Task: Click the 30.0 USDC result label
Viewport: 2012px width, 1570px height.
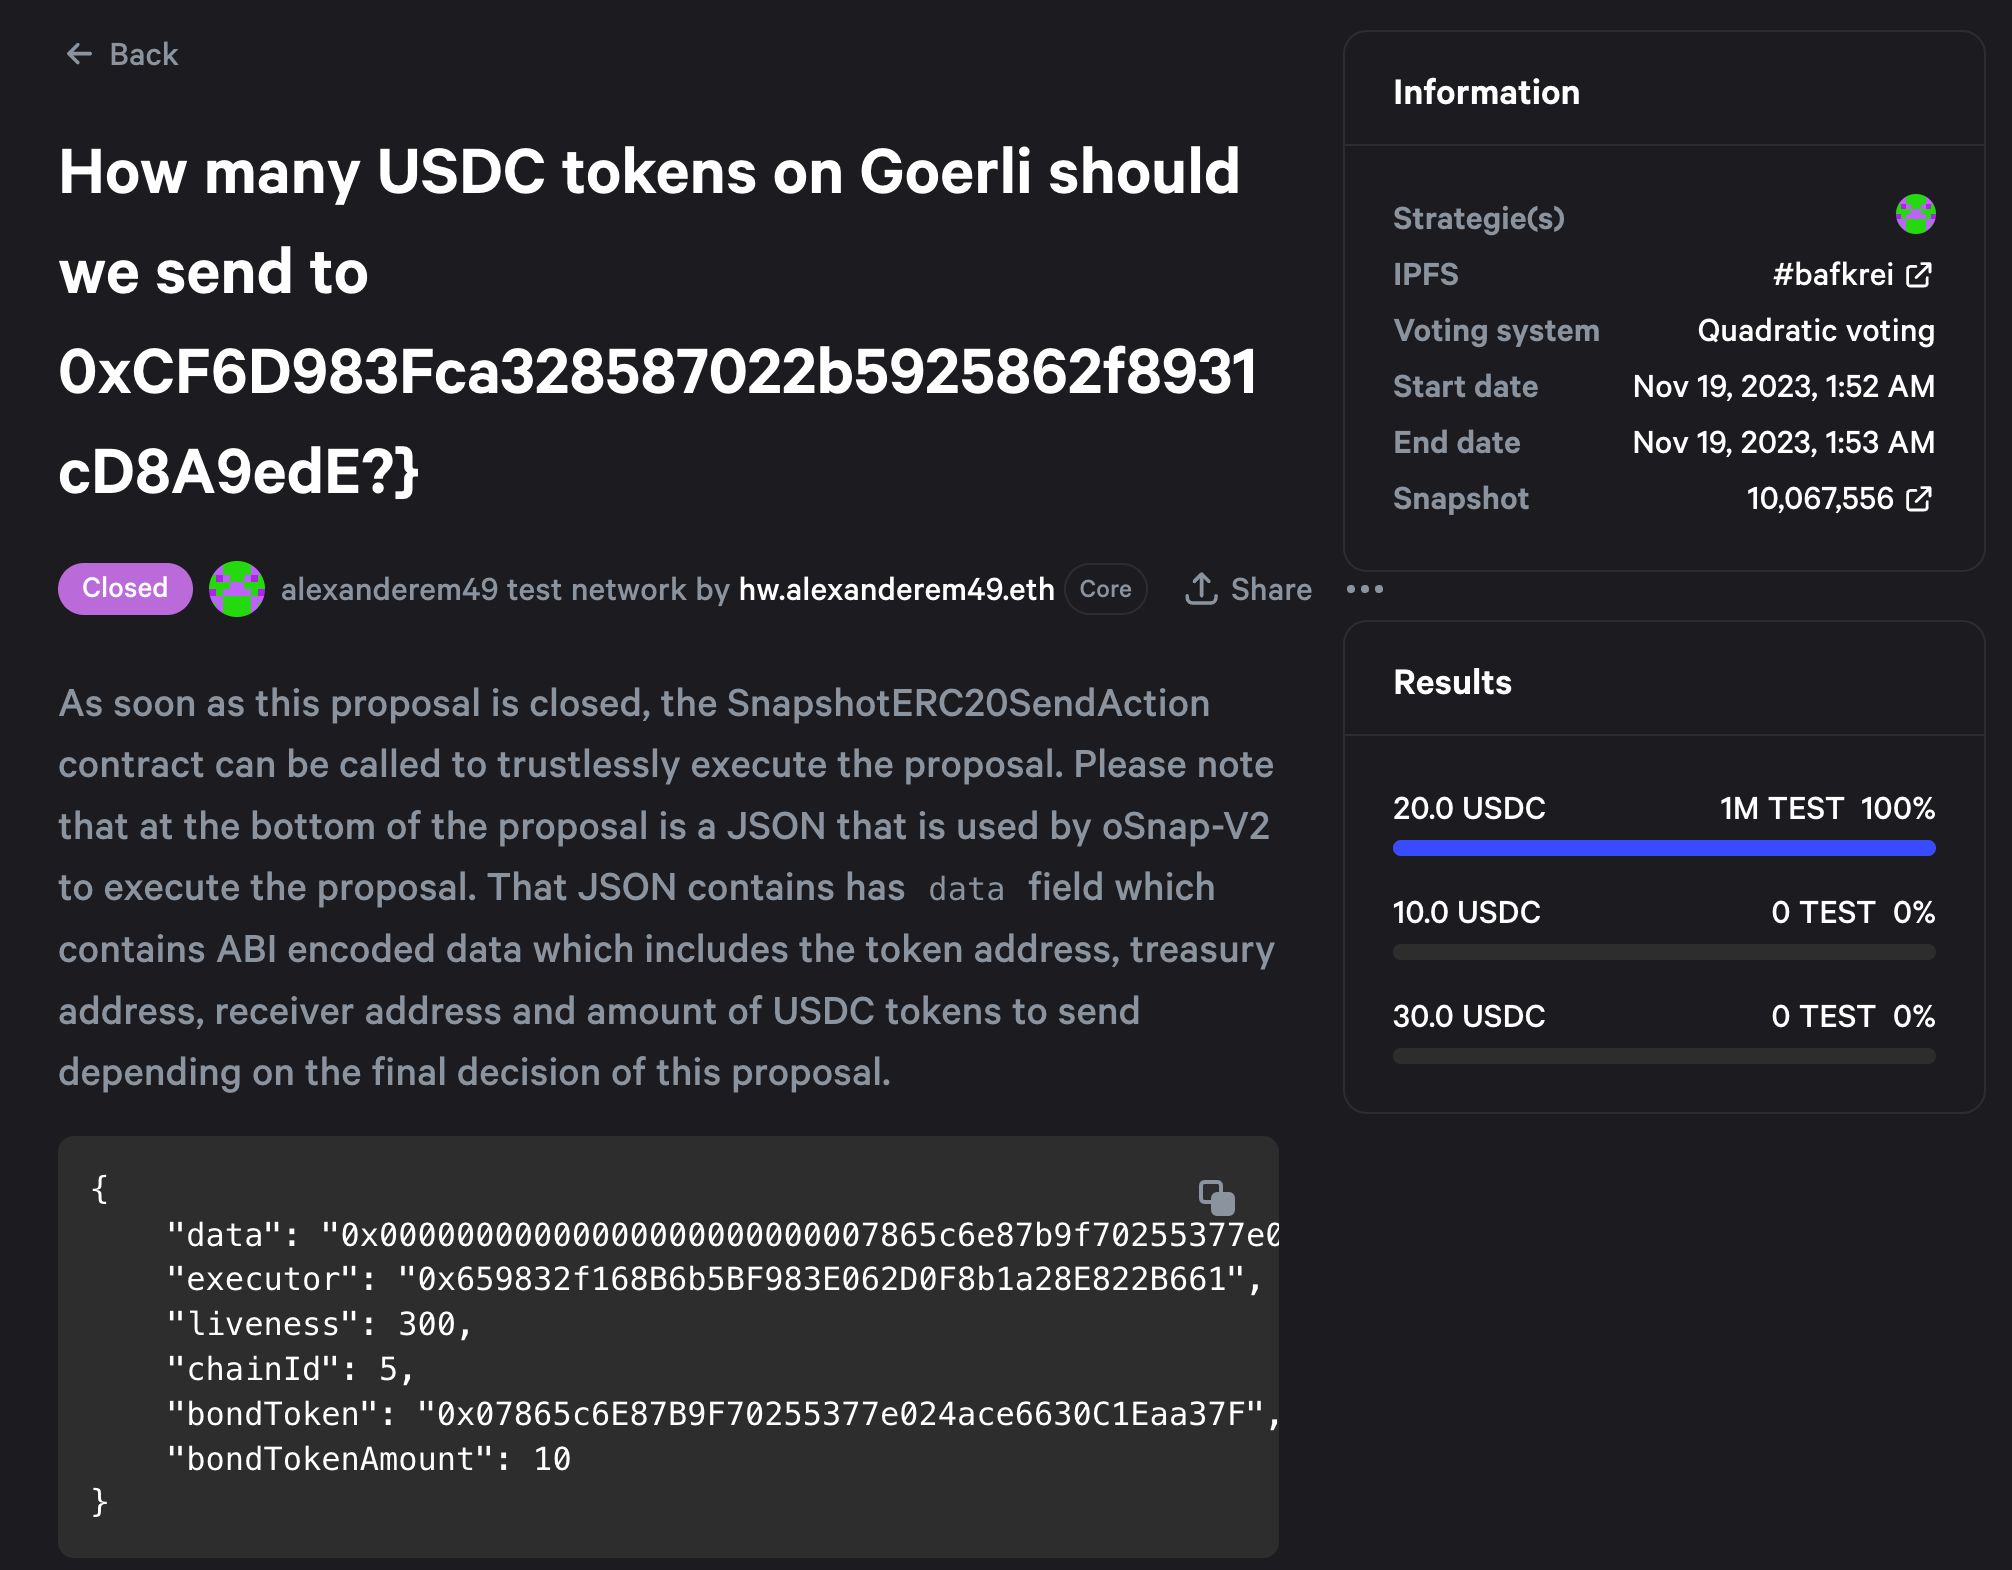Action: [1469, 1016]
